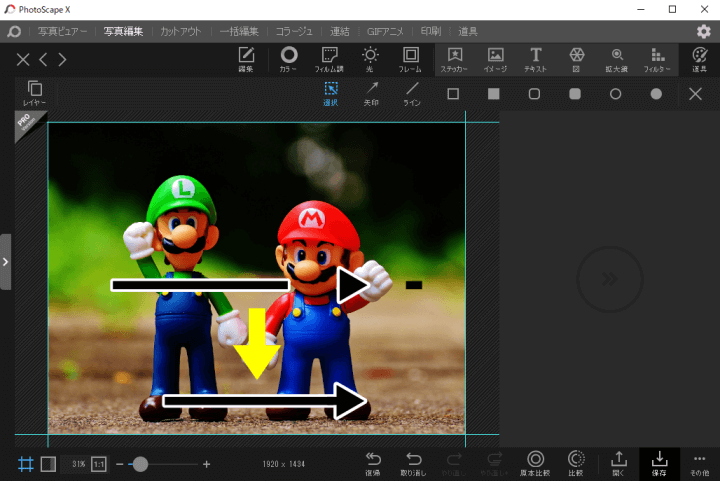
Task: Select the outlined circle shape
Action: click(x=615, y=94)
